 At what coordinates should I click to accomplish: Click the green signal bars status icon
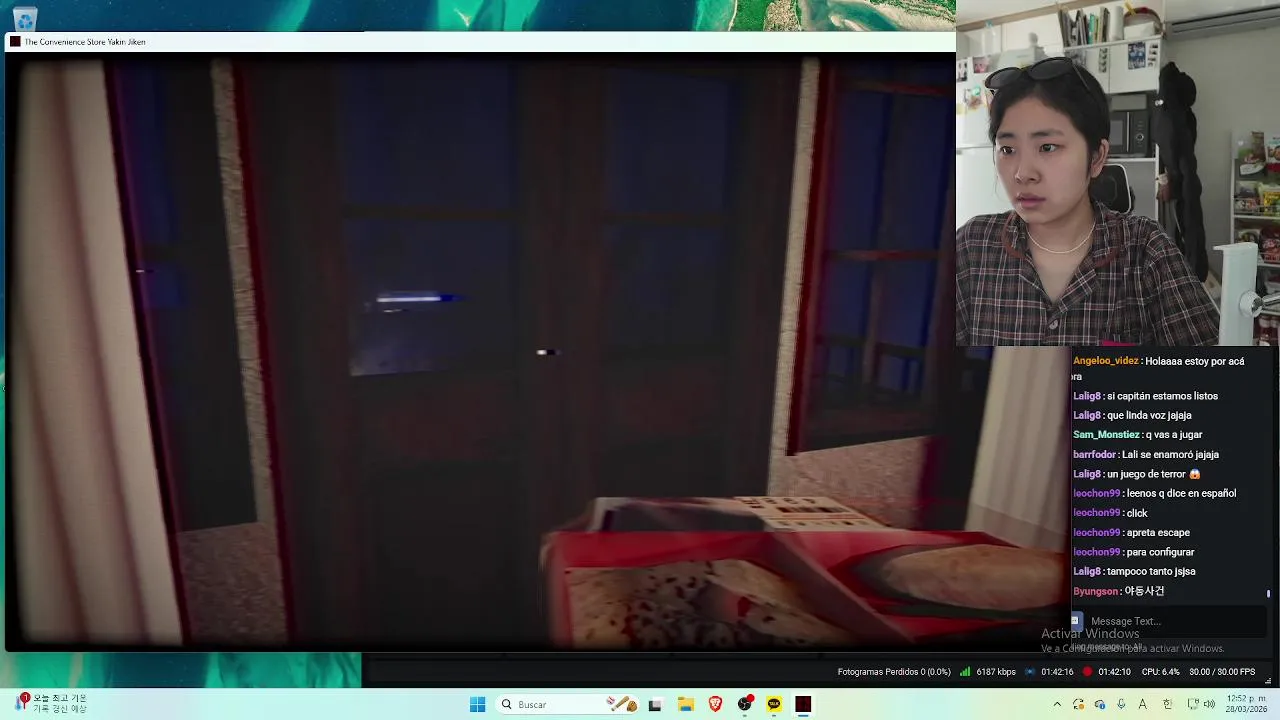click(x=965, y=672)
